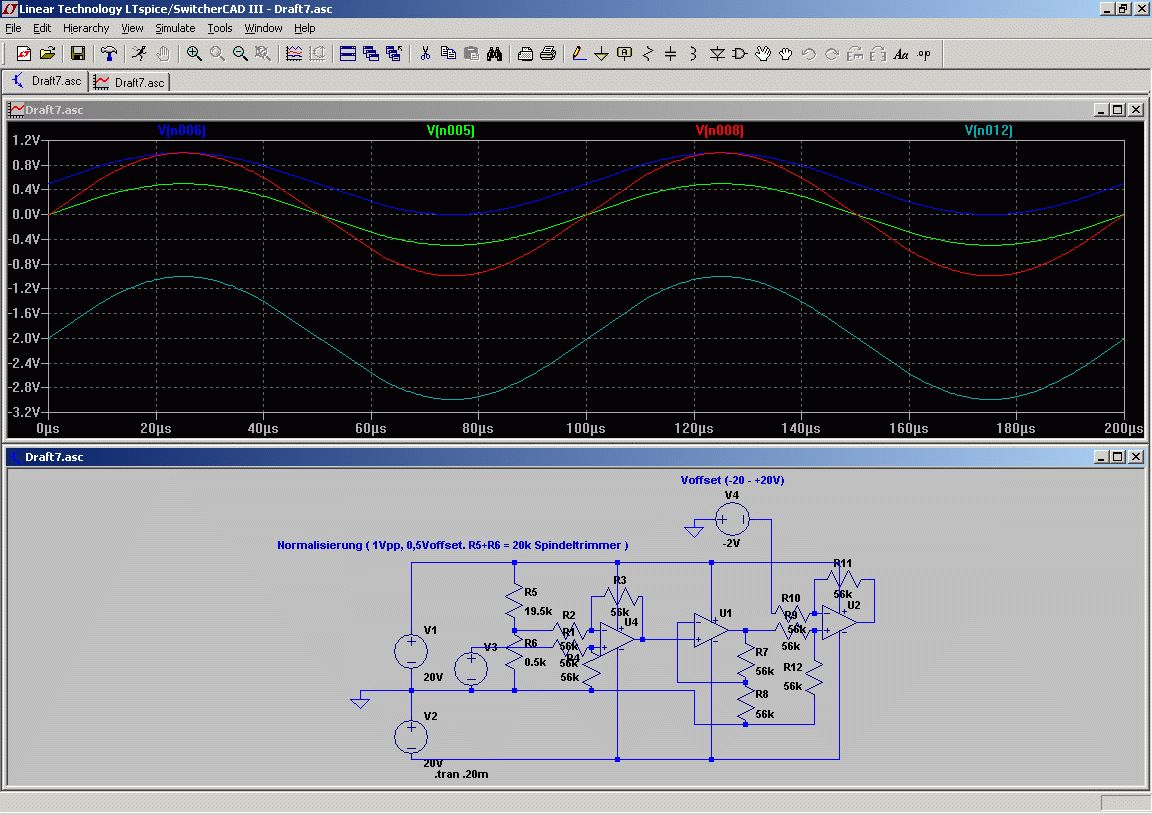Click the SPICE directive .op icon
The image size is (1152, 815).
pyautogui.click(x=924, y=54)
